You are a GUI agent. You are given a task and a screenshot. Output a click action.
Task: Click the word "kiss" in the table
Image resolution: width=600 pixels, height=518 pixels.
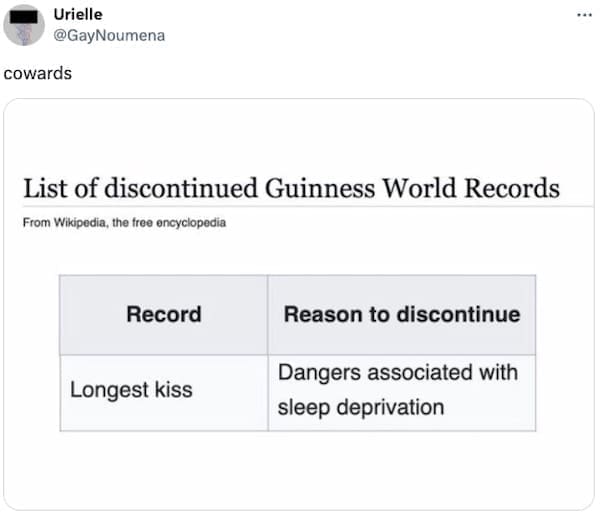point(173,389)
